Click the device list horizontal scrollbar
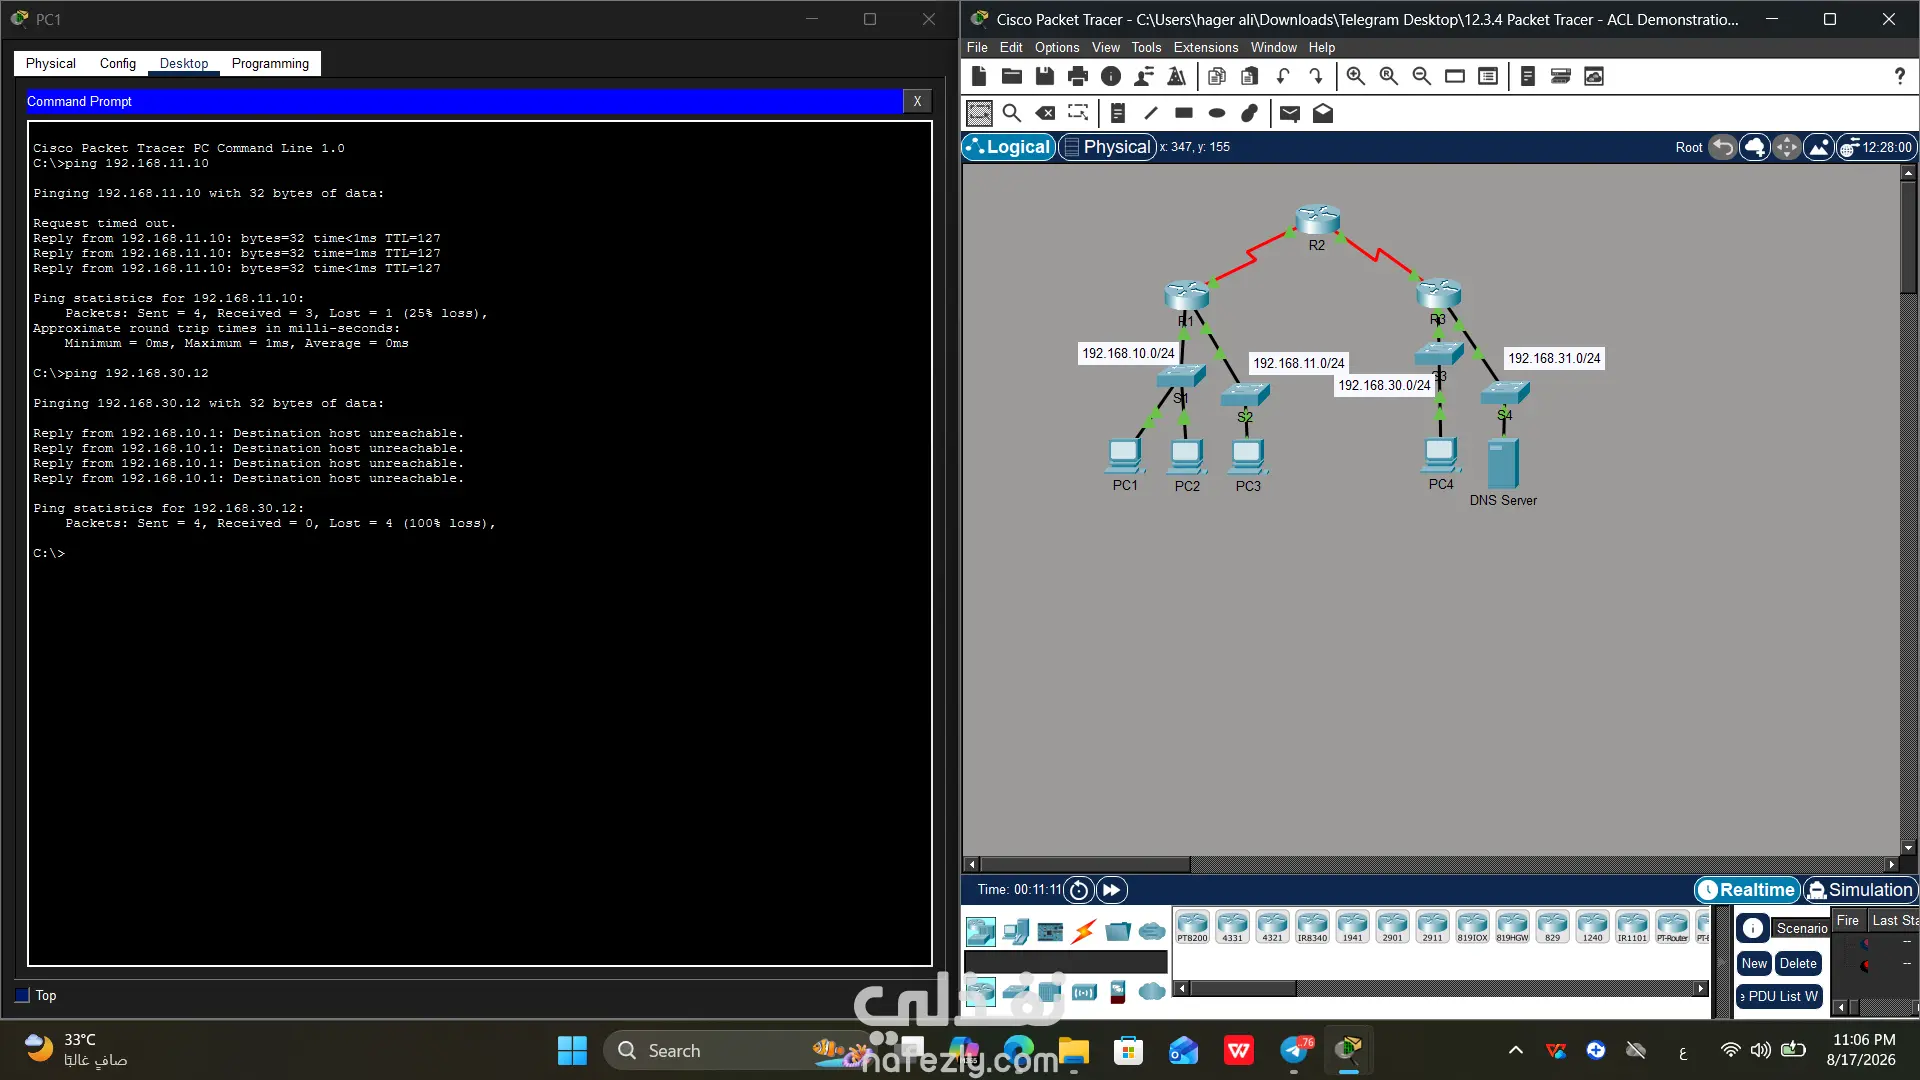The width and height of the screenshot is (1920, 1080). pos(1441,988)
